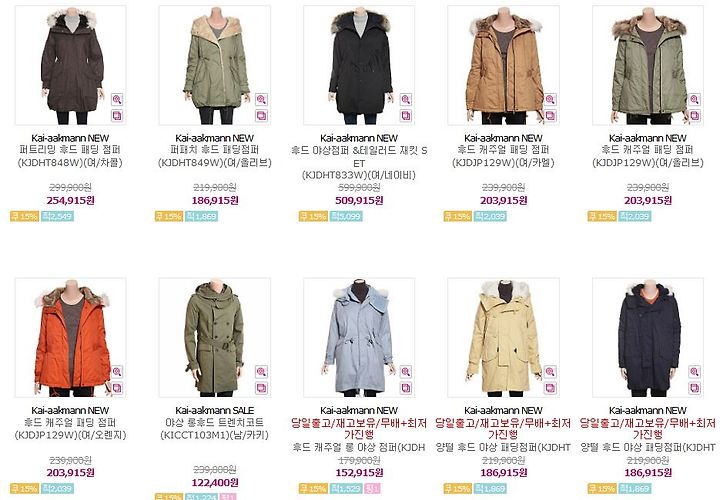Open the khaki trench coat product image
The height and width of the screenshot is (500, 720).
(215, 337)
